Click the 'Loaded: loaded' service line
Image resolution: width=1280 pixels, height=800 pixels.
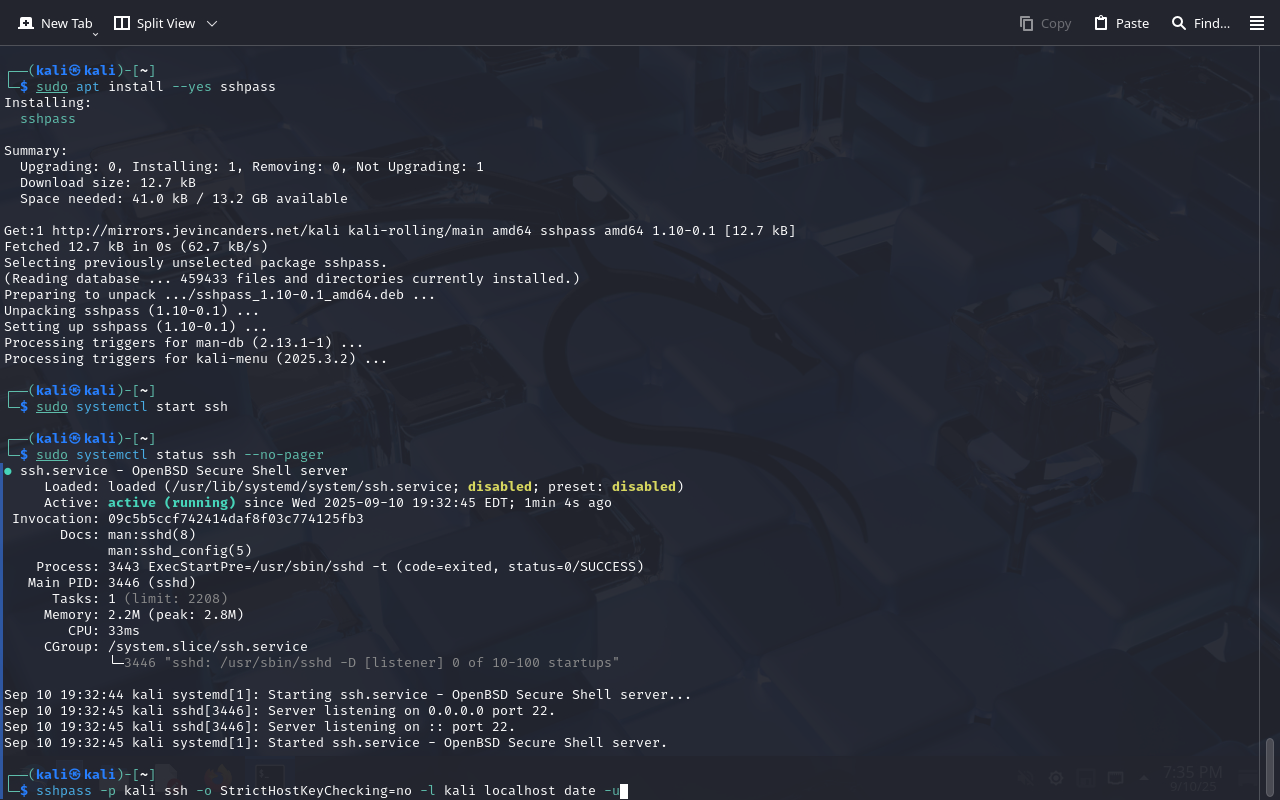[364, 487]
